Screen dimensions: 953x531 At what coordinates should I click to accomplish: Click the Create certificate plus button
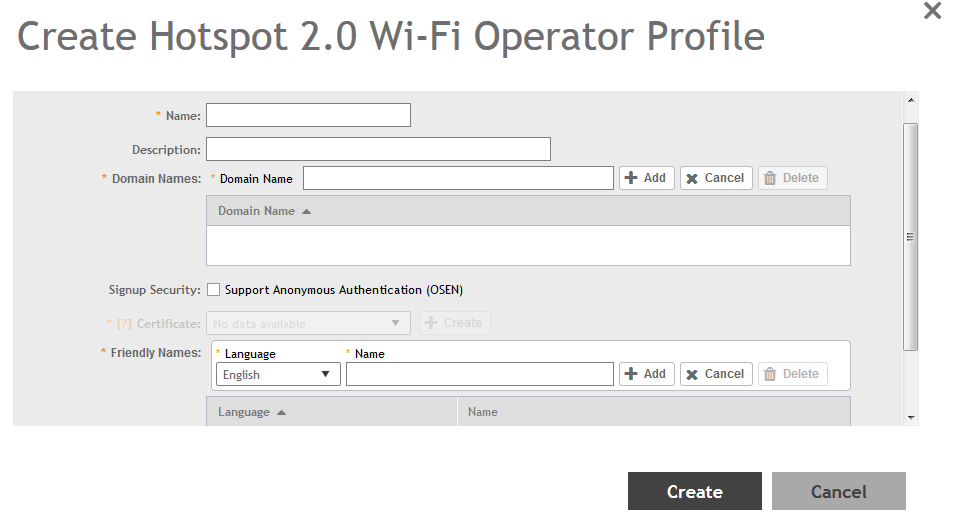pyautogui.click(x=454, y=323)
